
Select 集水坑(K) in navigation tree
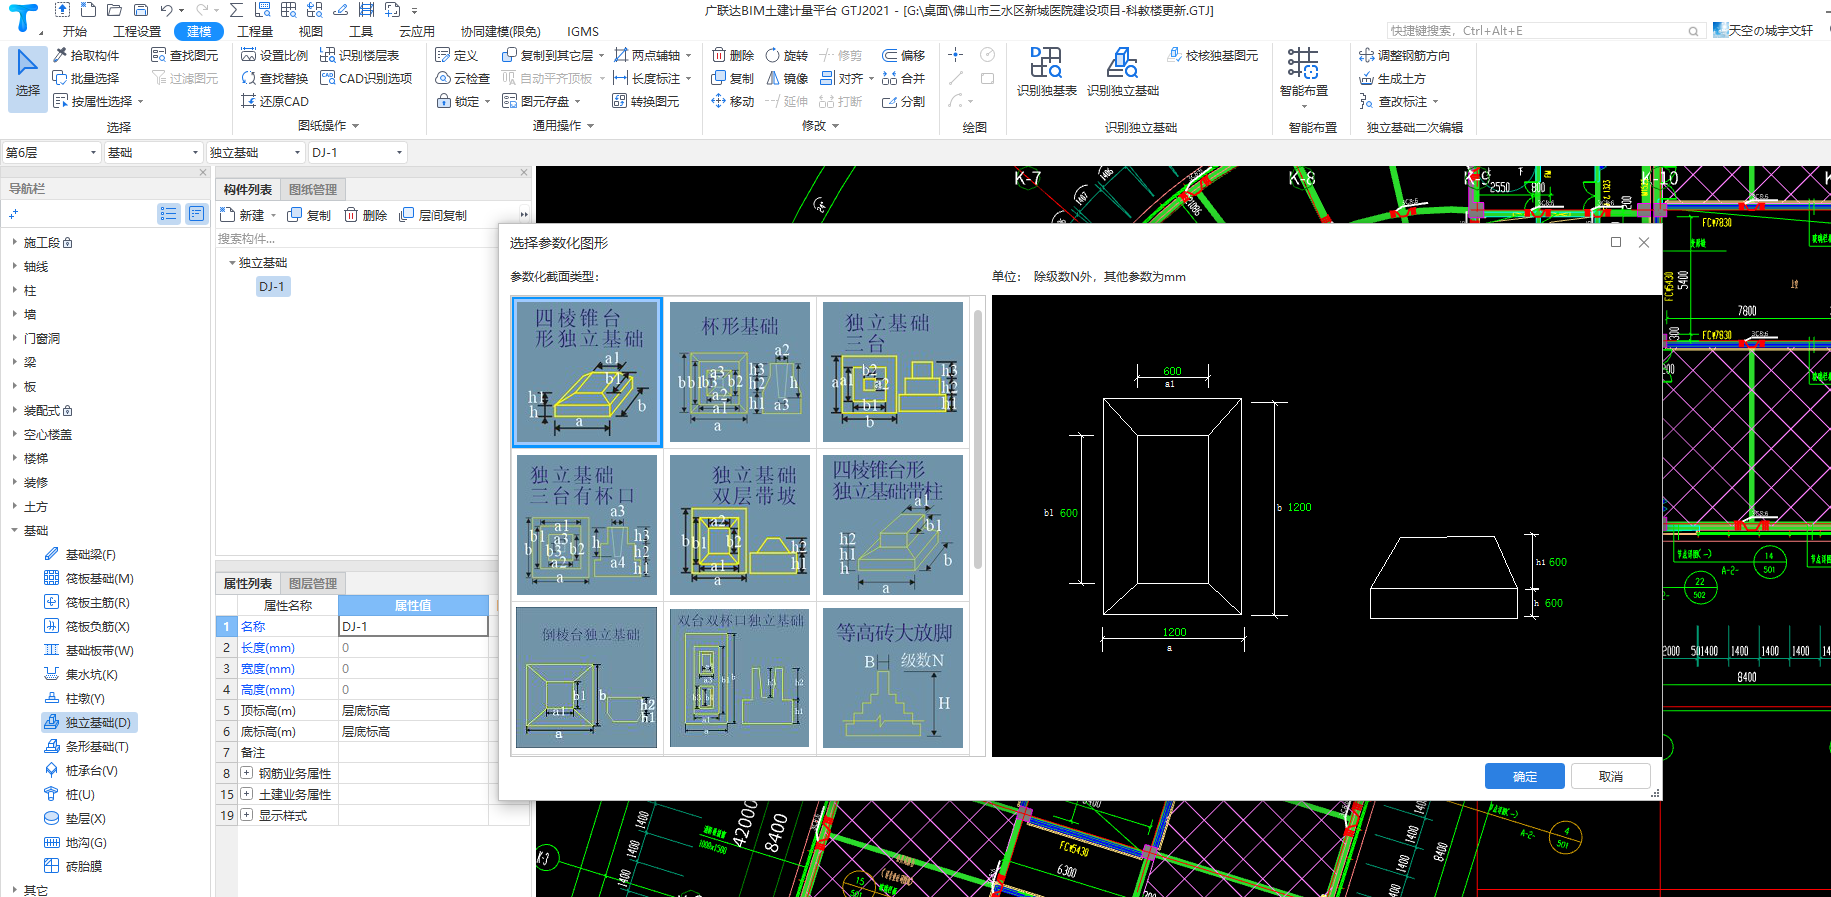pyautogui.click(x=81, y=674)
